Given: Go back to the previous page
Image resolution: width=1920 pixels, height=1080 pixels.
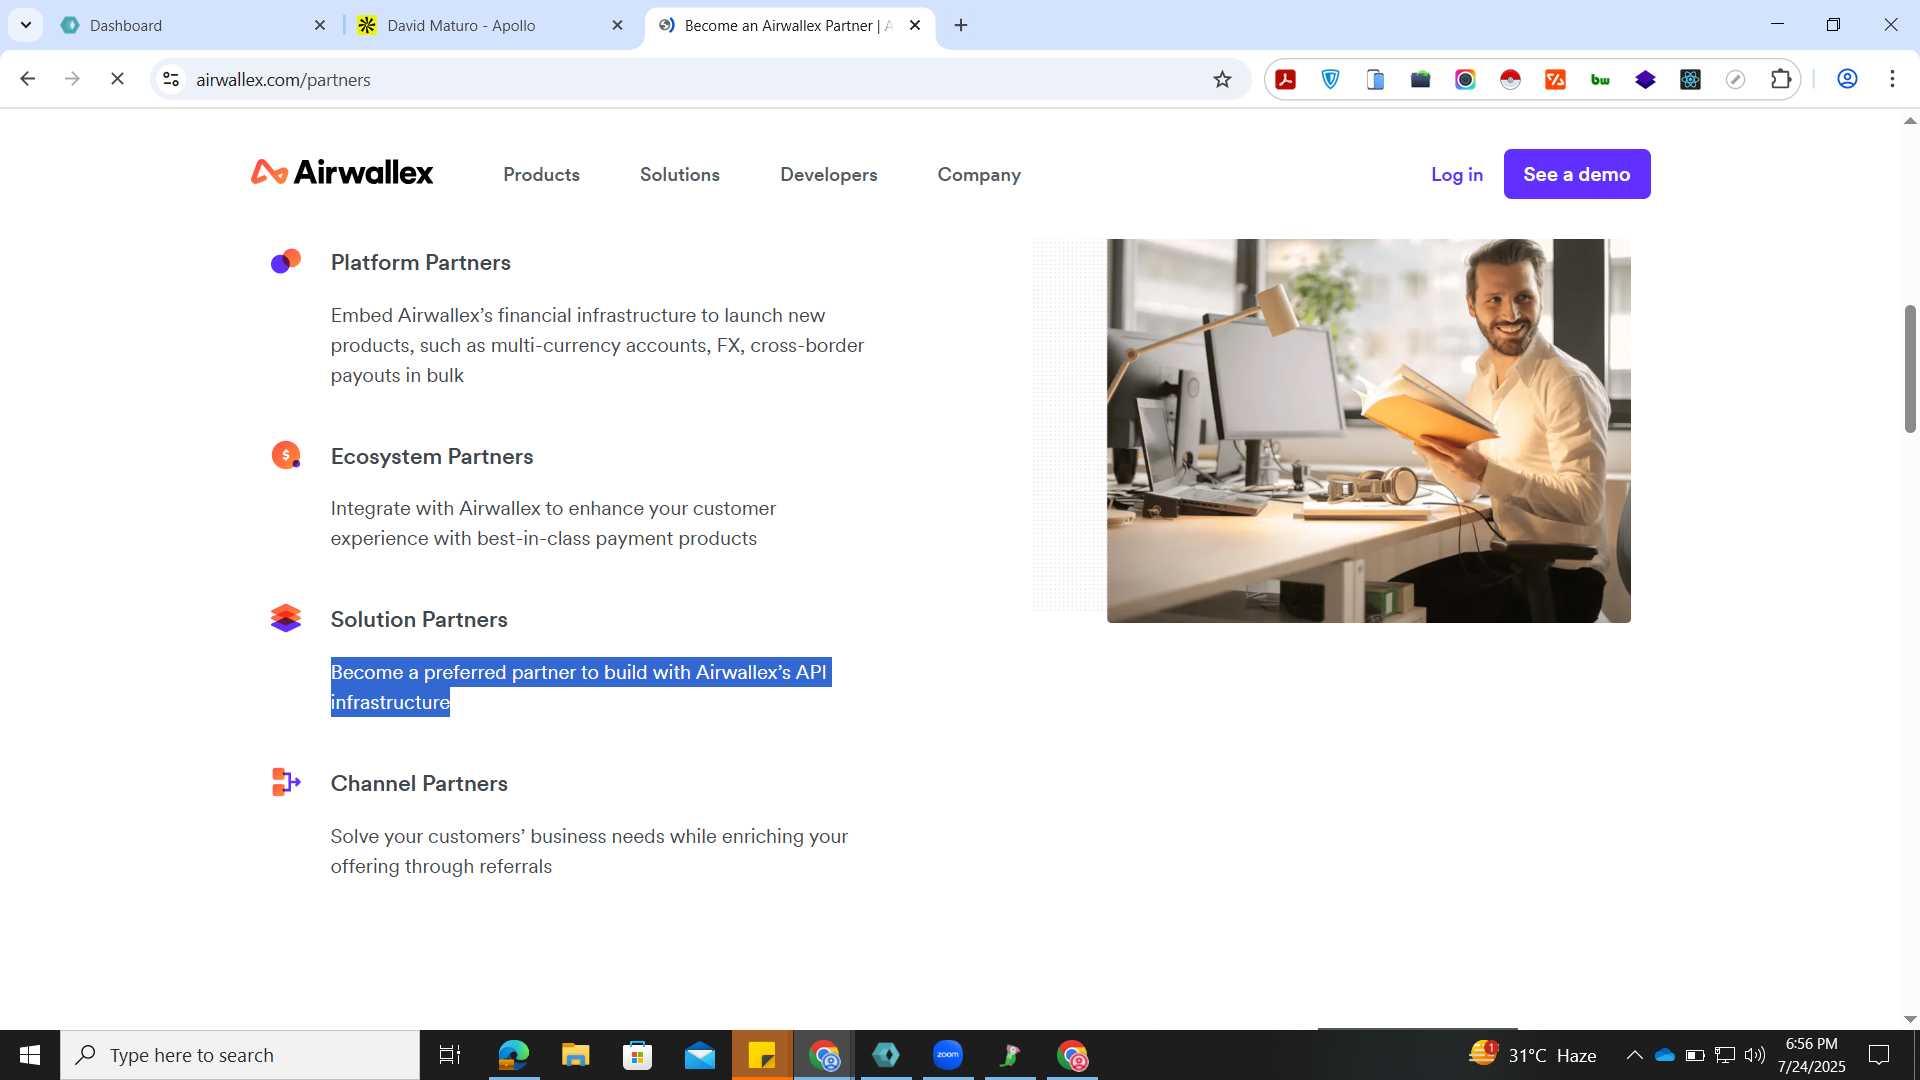Looking at the screenshot, I should [28, 79].
